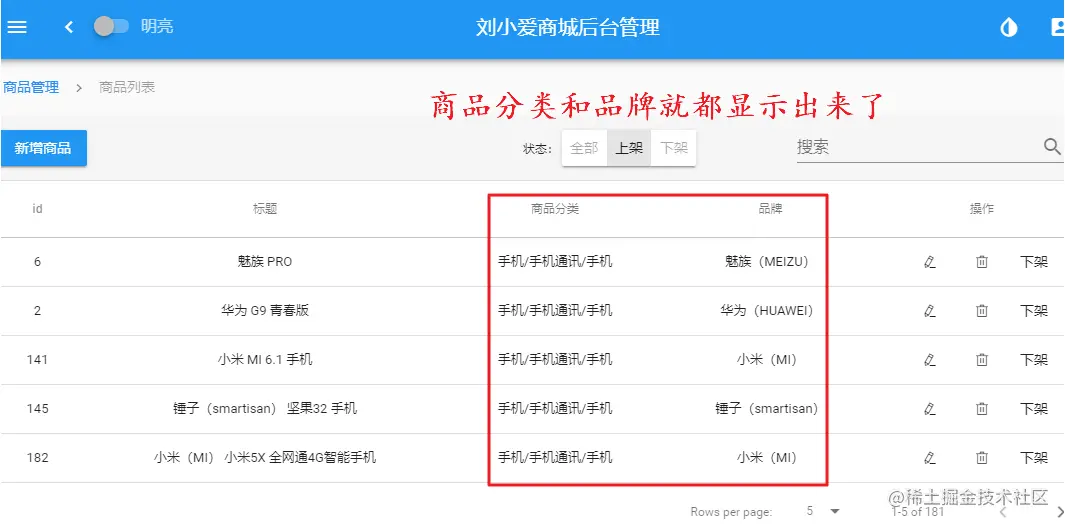1065x524 pixels.
Task: Go to 商品管理 breadcrumb
Action: [x=31, y=87]
